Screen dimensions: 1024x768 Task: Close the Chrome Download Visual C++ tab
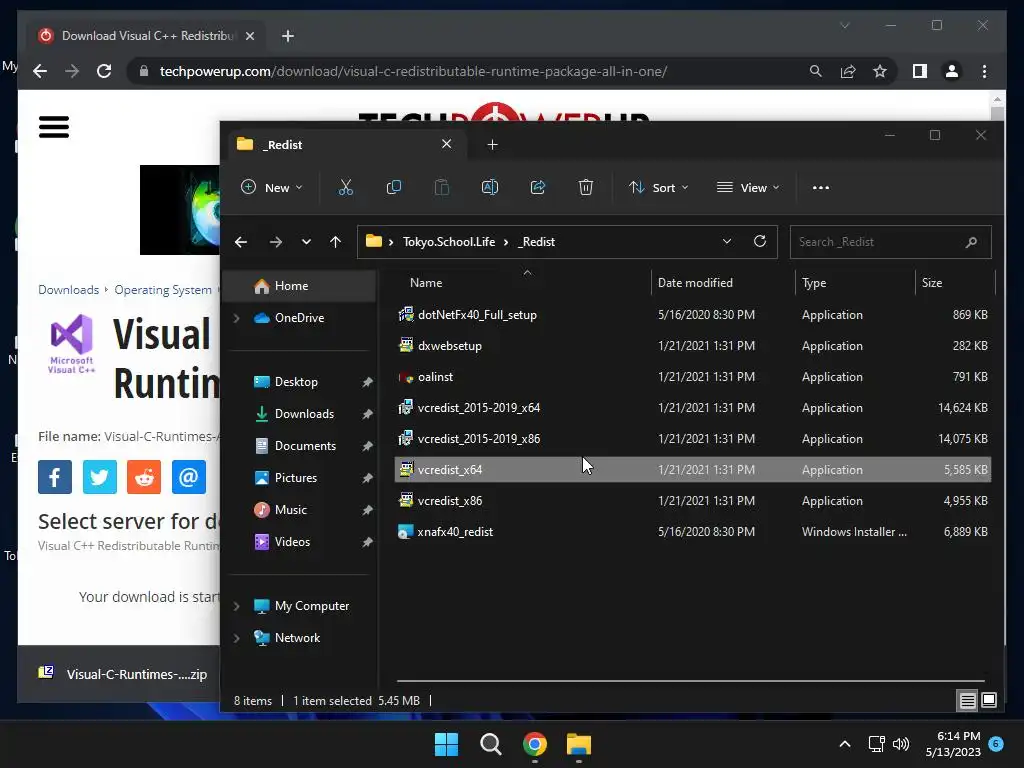(249, 36)
